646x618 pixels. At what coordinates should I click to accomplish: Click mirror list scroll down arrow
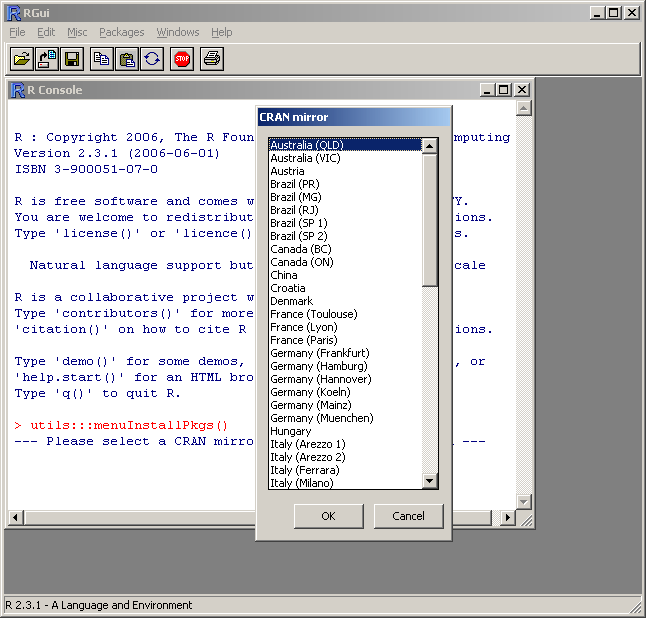pos(430,481)
